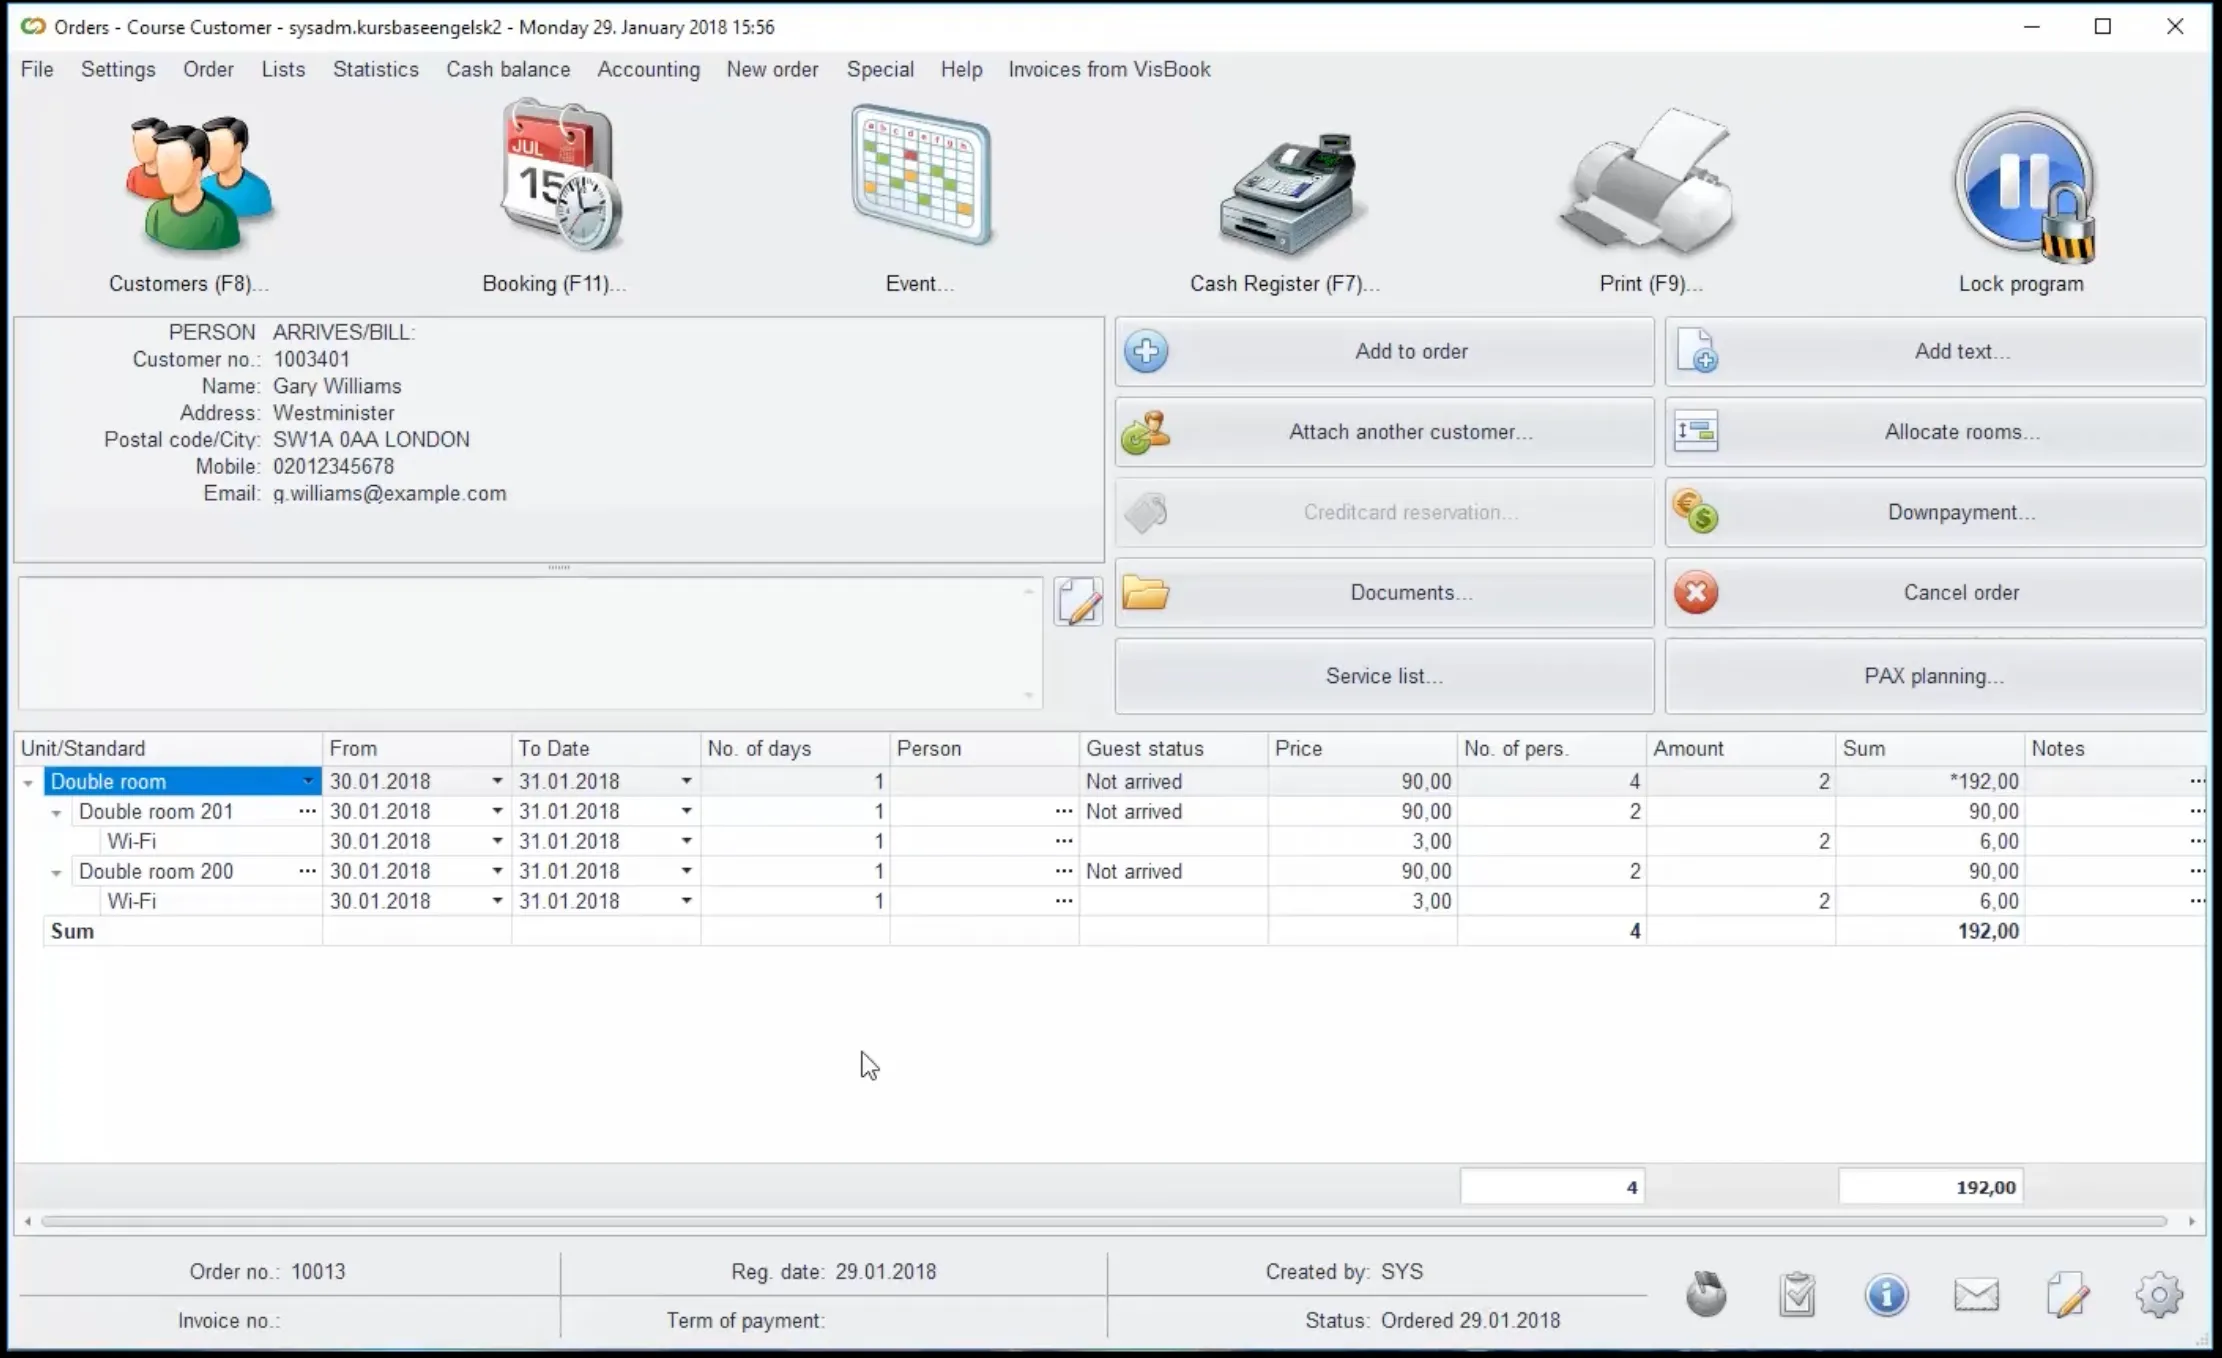Collapse the Double room 201 tree row
Image resolution: width=2222 pixels, height=1358 pixels.
tap(57, 813)
